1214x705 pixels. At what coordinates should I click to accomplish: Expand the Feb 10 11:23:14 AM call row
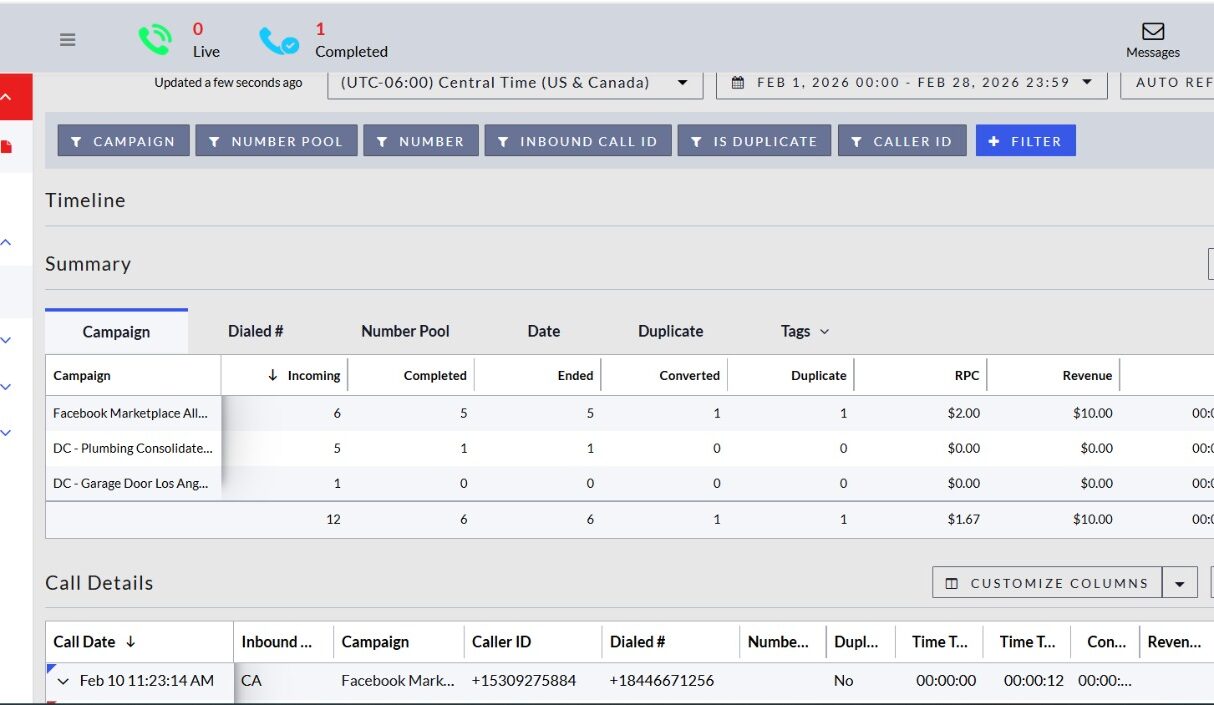(x=63, y=681)
